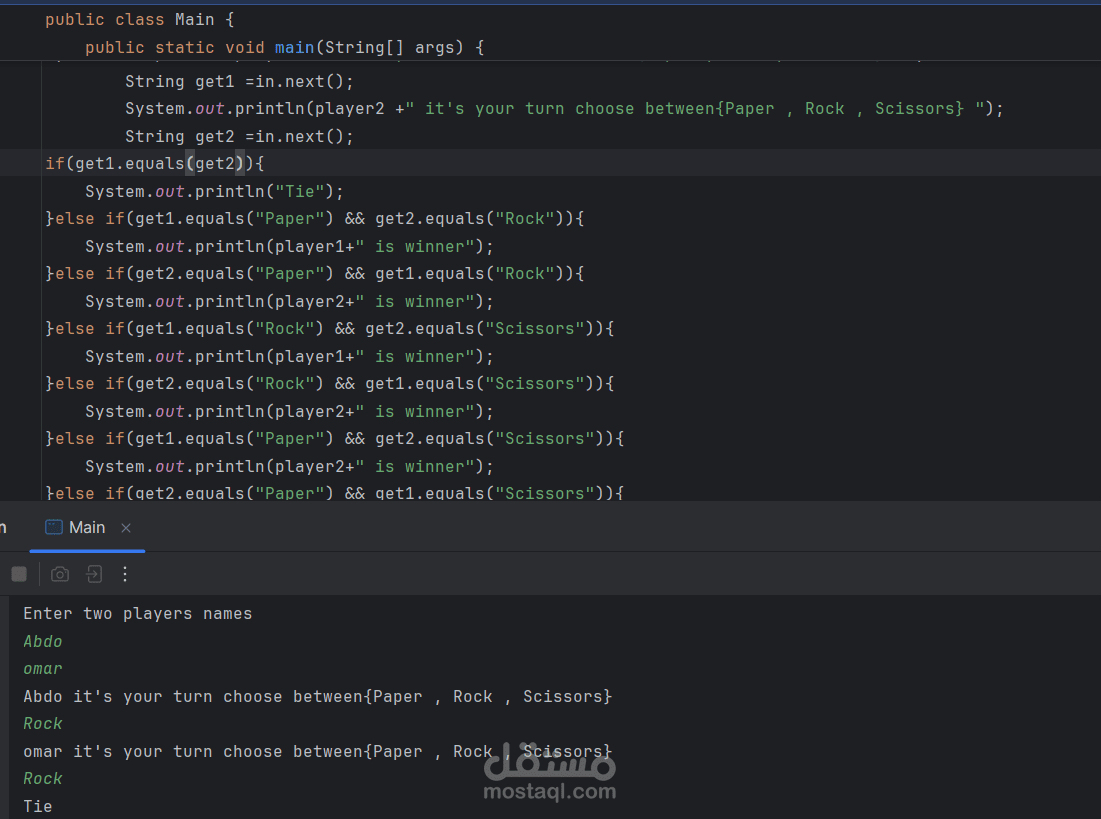Click the final 'Tie' output in console

point(38,806)
